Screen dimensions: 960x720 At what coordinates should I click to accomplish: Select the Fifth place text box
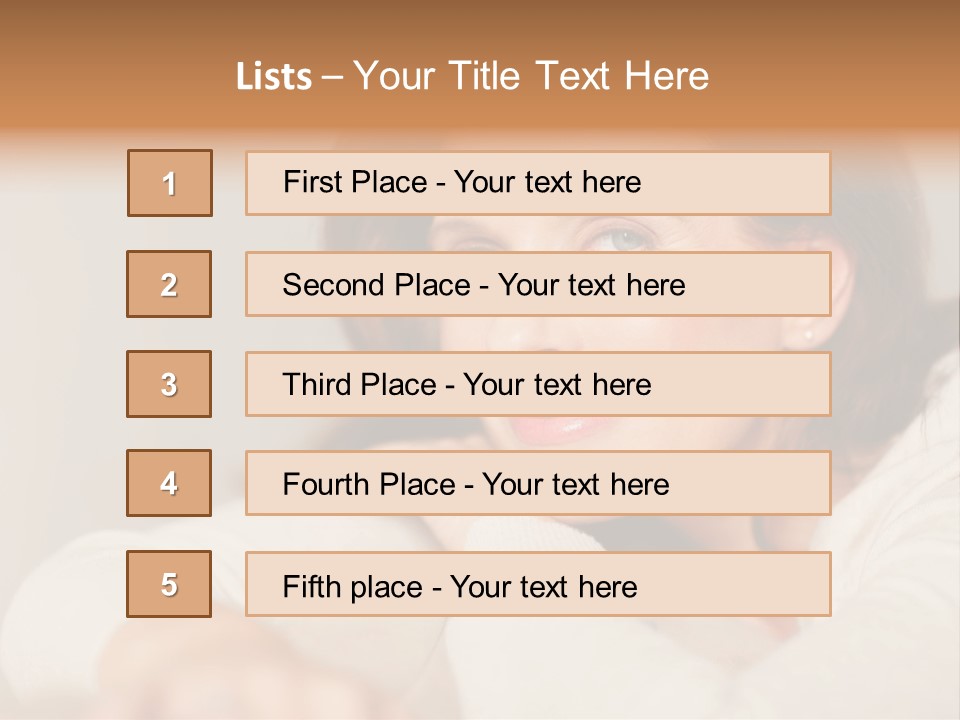coord(538,584)
